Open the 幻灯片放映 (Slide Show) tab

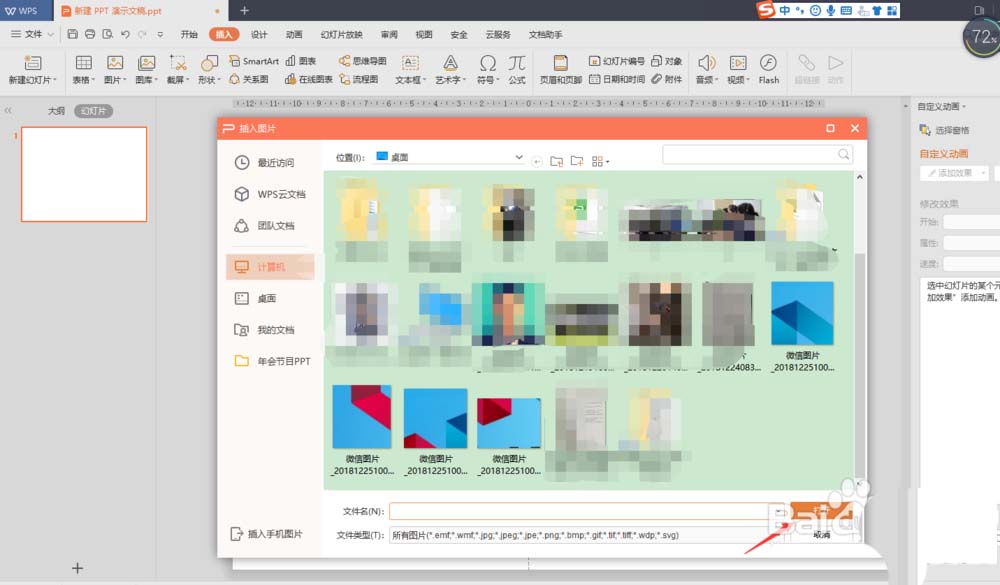point(341,34)
